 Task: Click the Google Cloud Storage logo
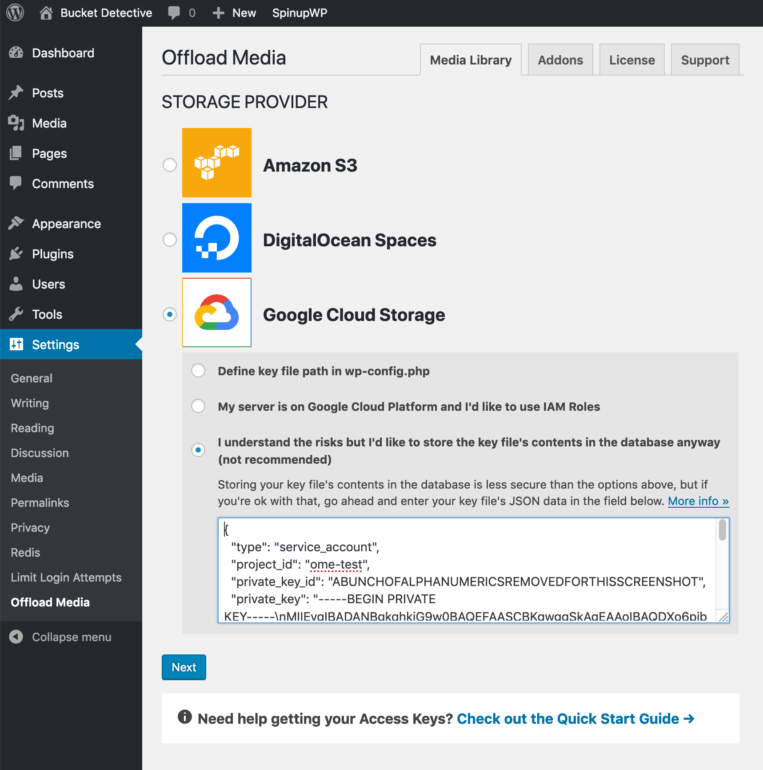coord(216,313)
